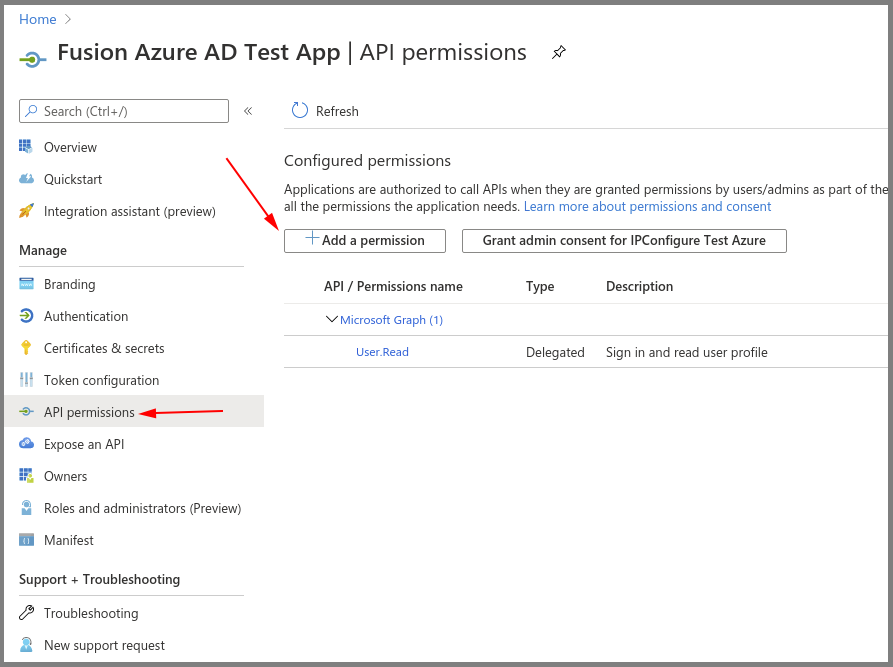Follow Learn more about permissions and consent
893x667 pixels.
[647, 207]
